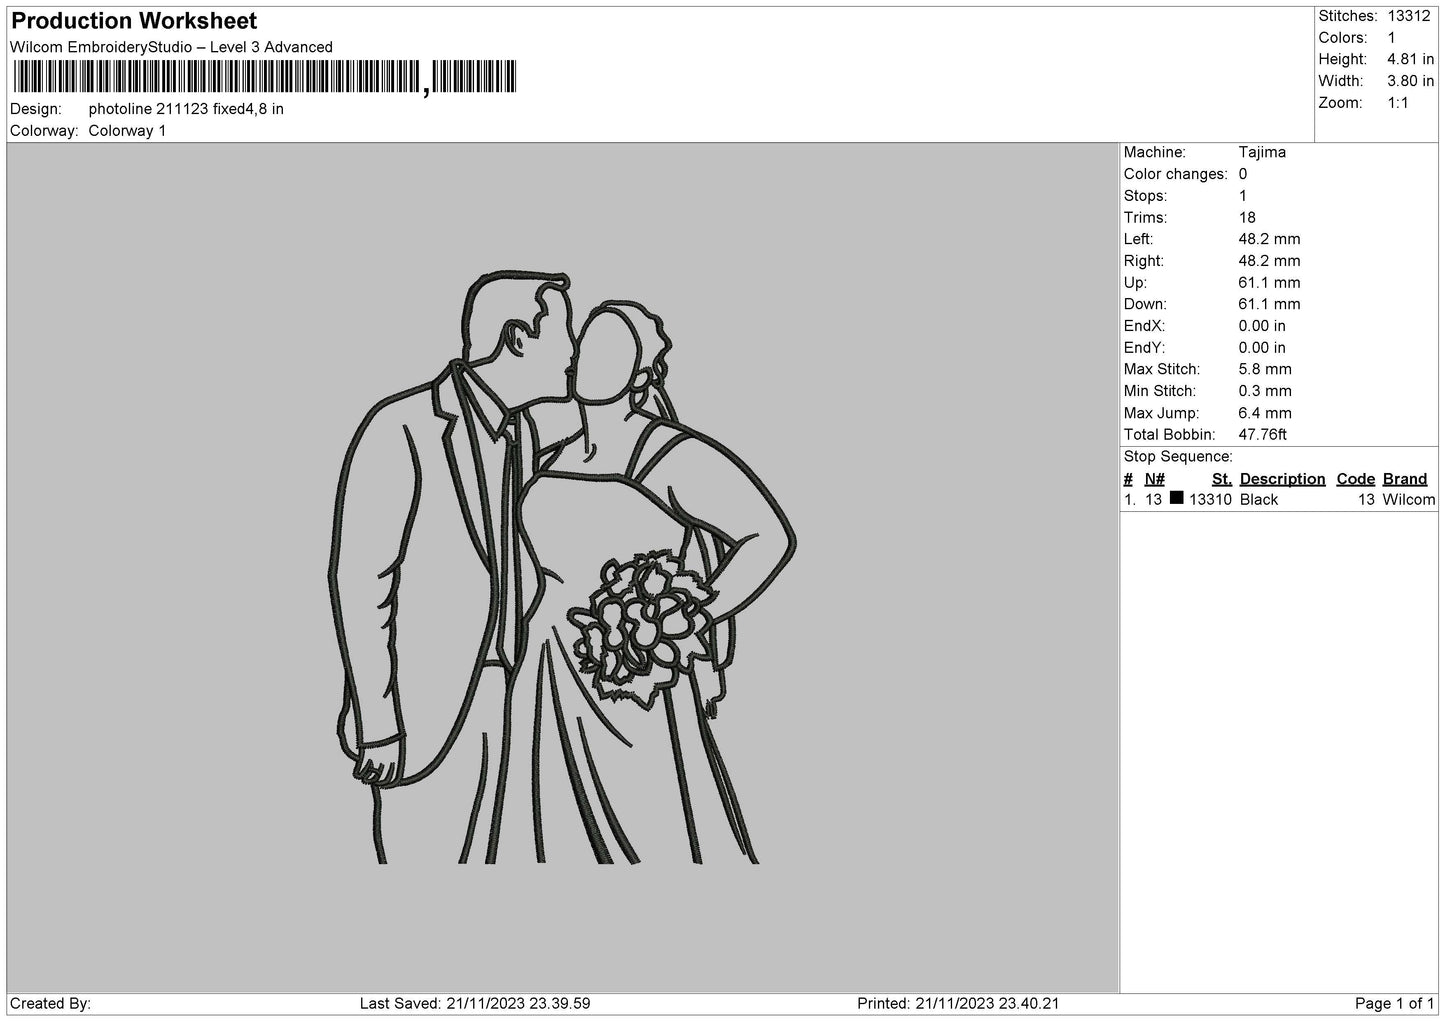Click the Colors count value
Viewport: 1445px width, 1021px height.
pos(1391,38)
